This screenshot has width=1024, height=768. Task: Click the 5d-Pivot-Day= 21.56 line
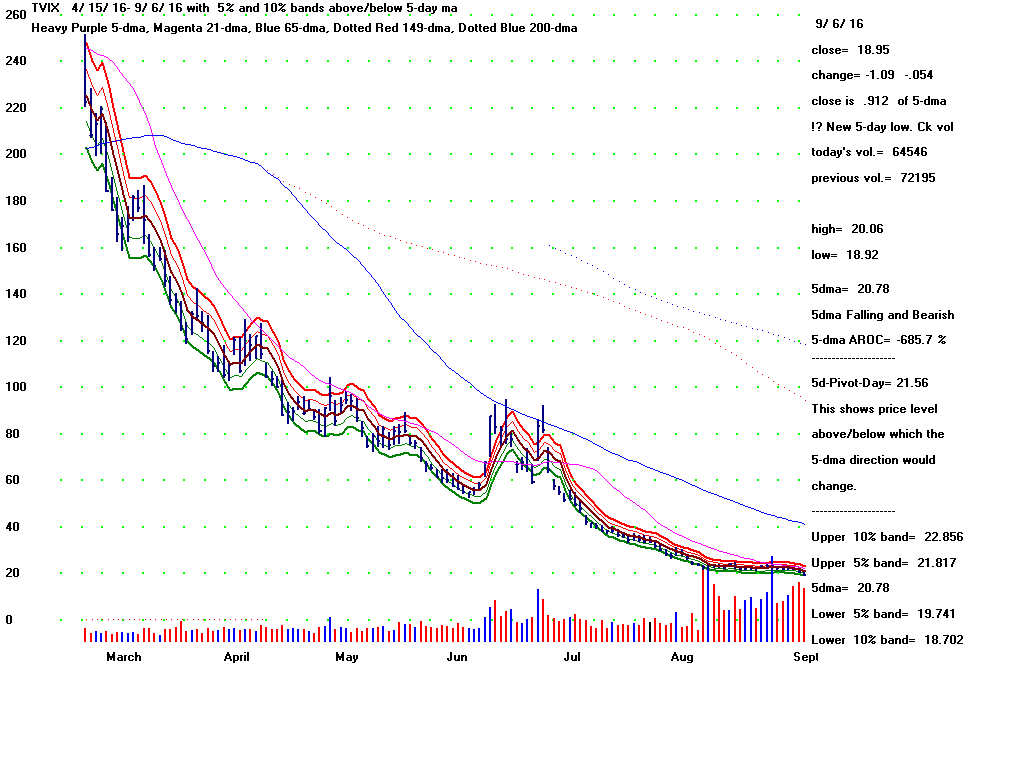point(868,383)
